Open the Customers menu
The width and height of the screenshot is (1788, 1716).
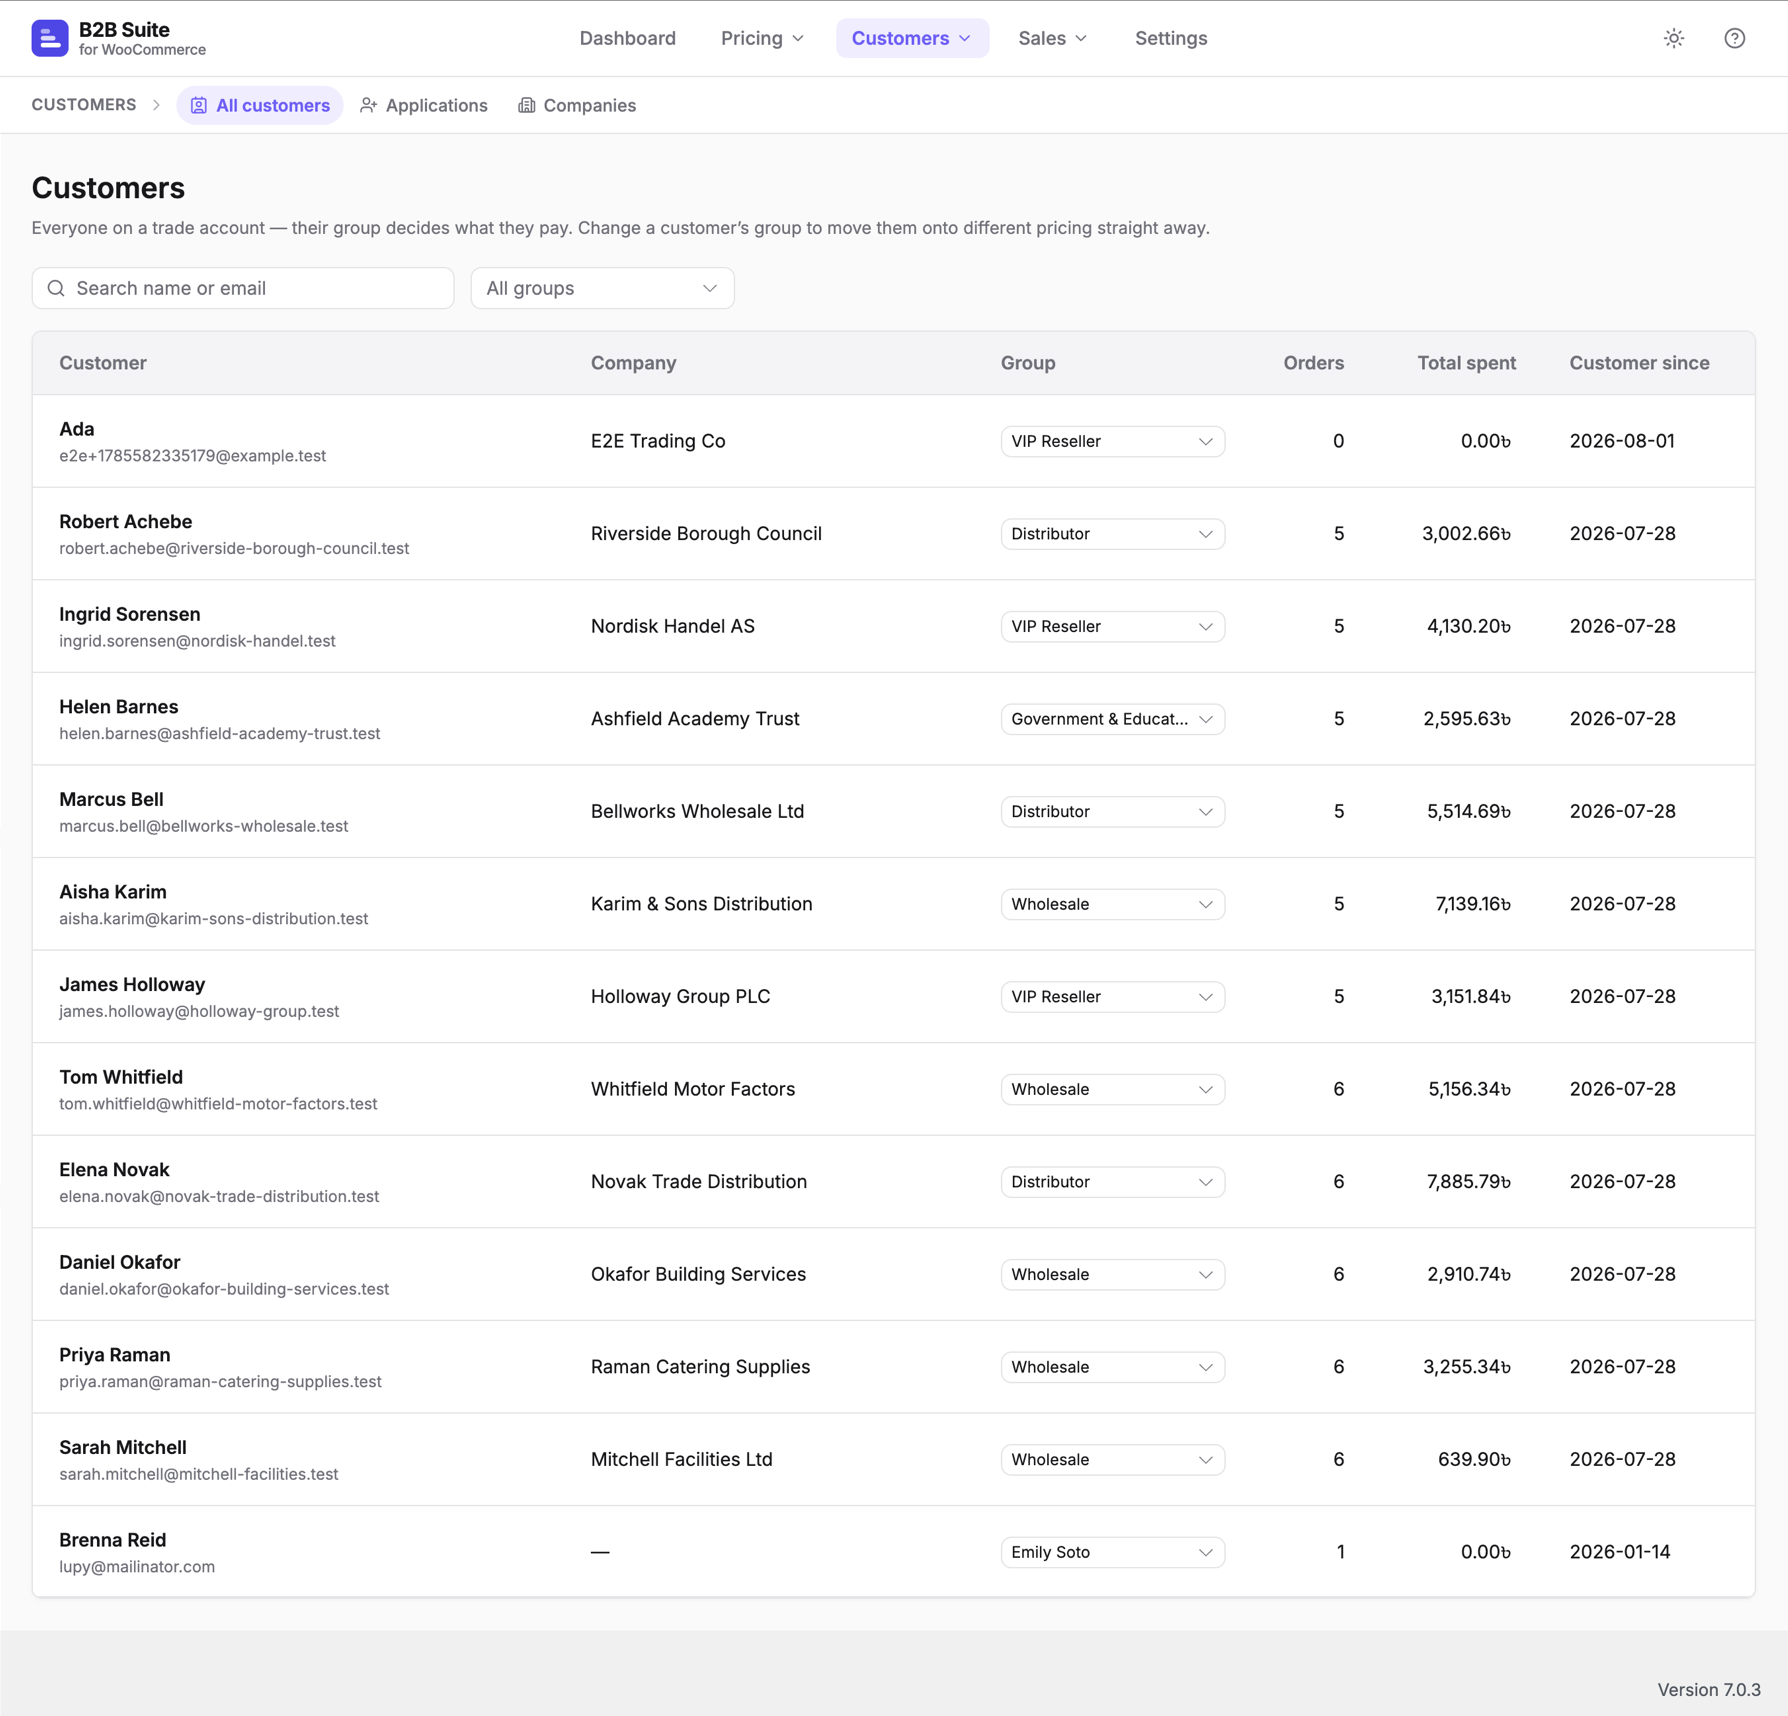coord(911,38)
